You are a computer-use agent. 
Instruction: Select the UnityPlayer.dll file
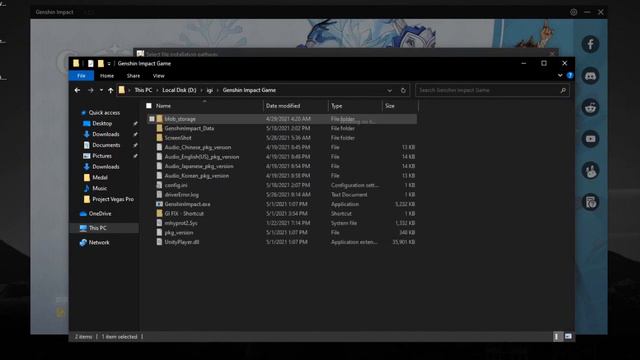[182, 242]
